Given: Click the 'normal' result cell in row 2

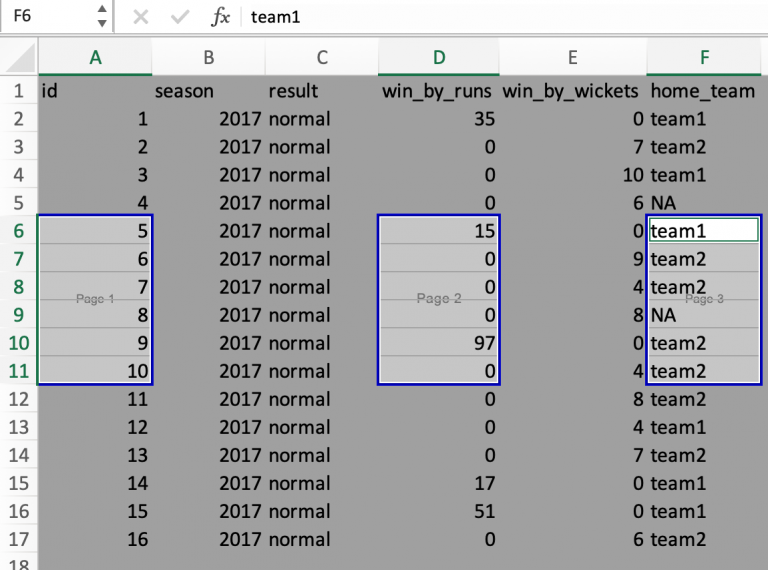Looking at the screenshot, I should [322, 119].
